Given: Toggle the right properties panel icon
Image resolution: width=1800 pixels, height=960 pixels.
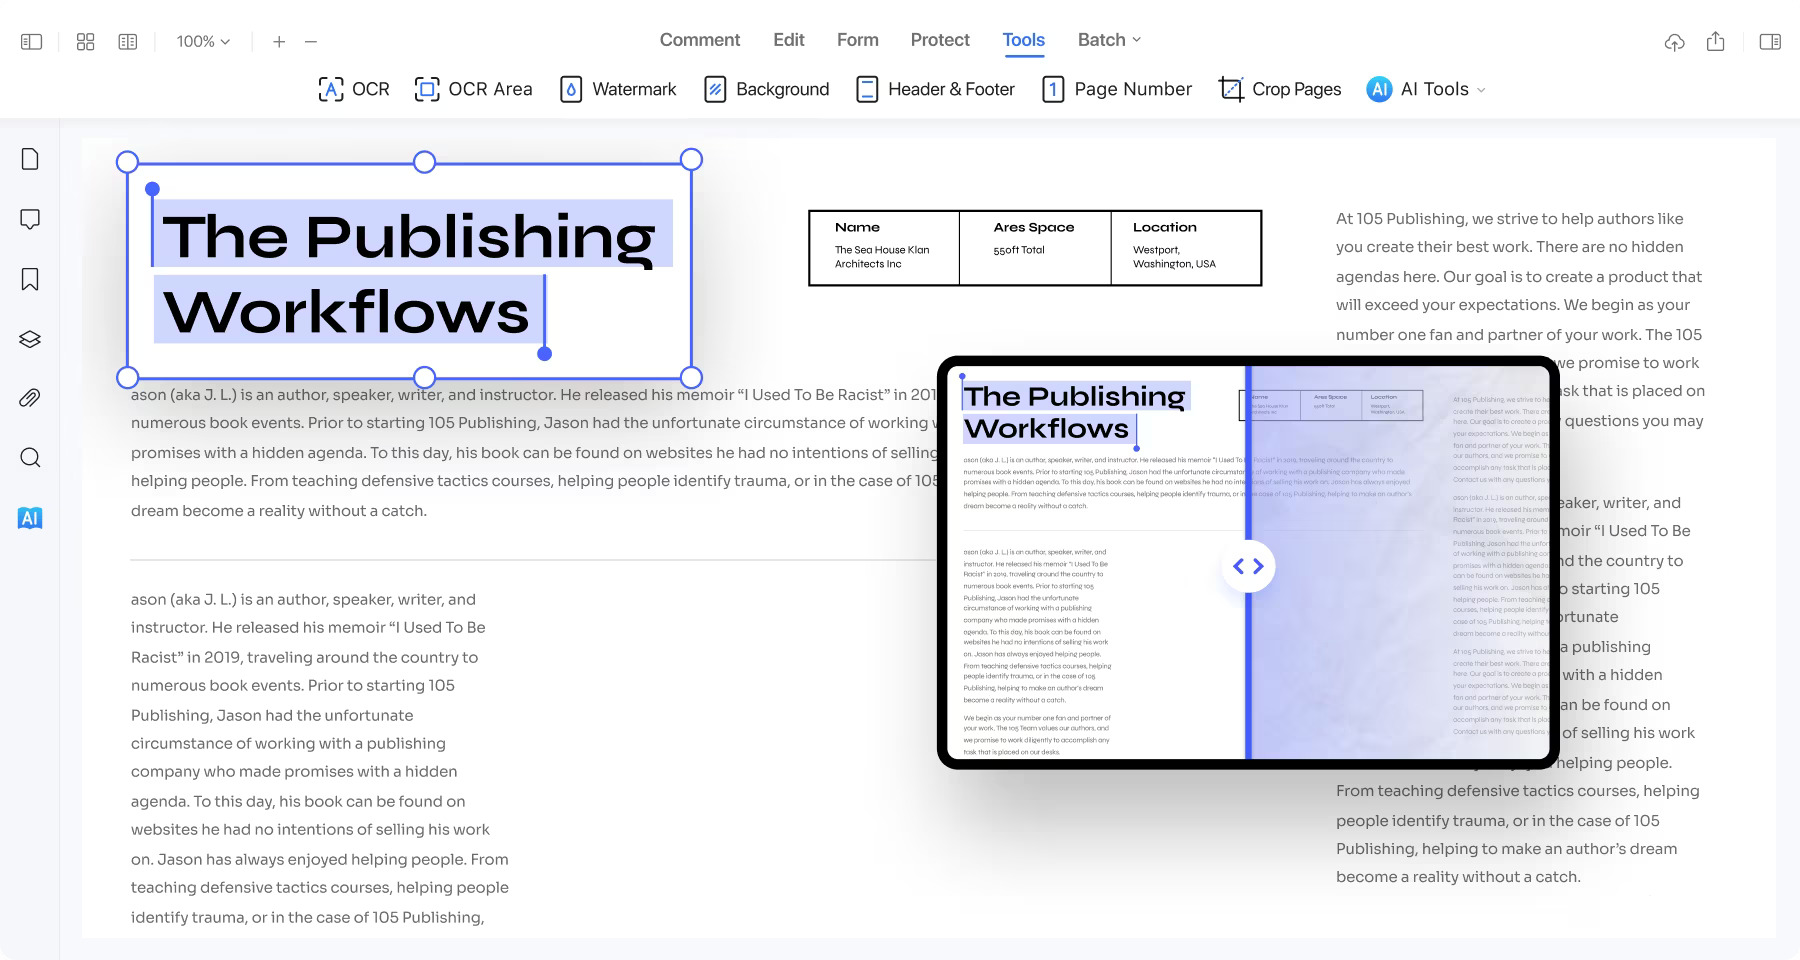Looking at the screenshot, I should tap(1770, 42).
